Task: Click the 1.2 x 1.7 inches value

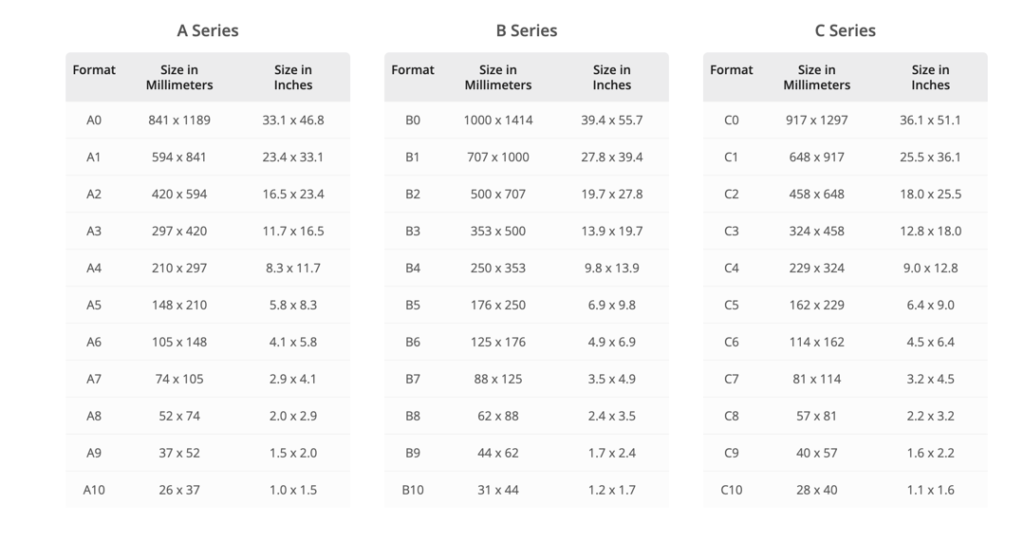Action: [612, 490]
